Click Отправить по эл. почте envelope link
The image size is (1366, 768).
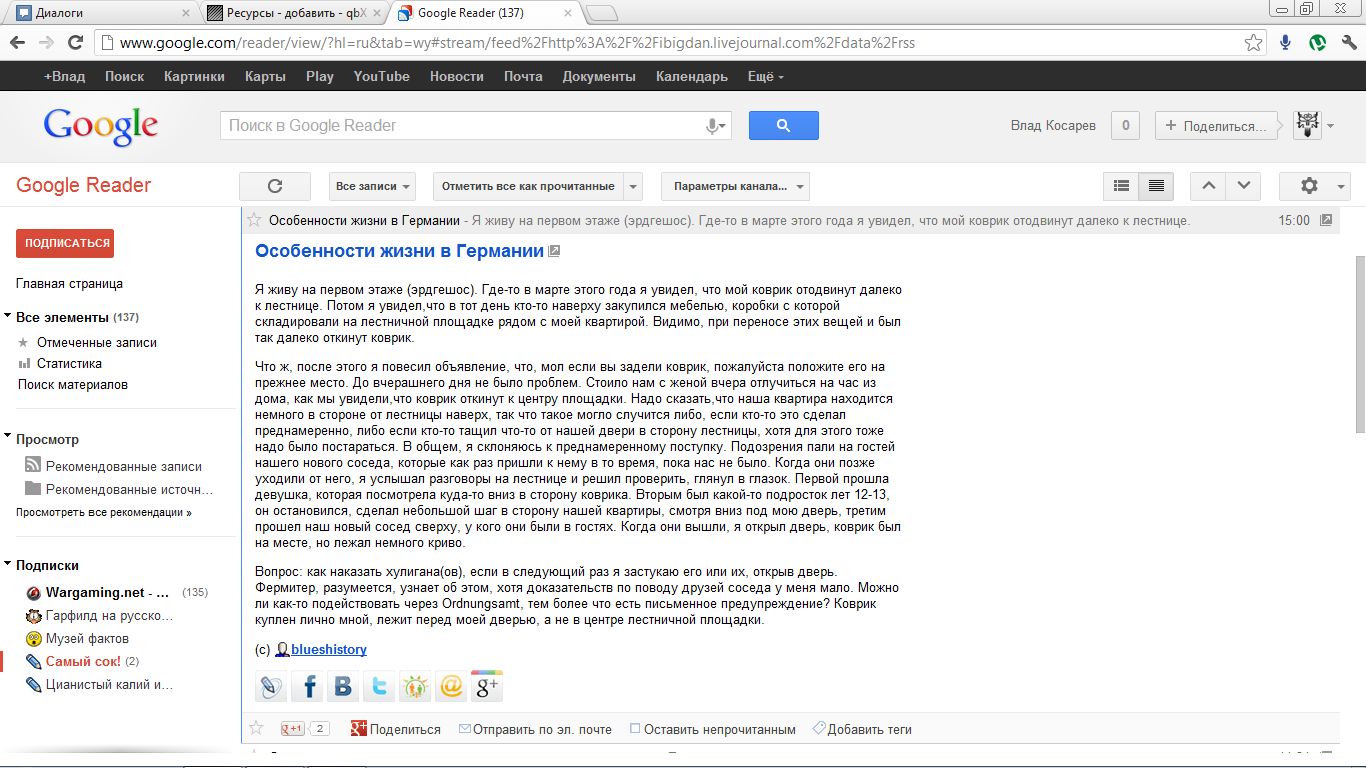pyautogui.click(x=535, y=729)
